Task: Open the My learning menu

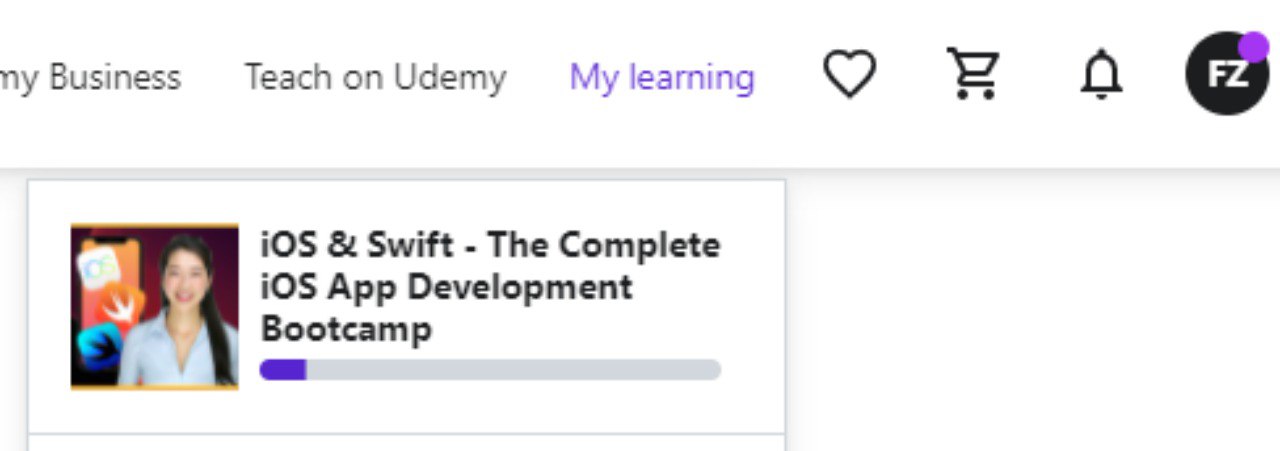Action: 662,77
